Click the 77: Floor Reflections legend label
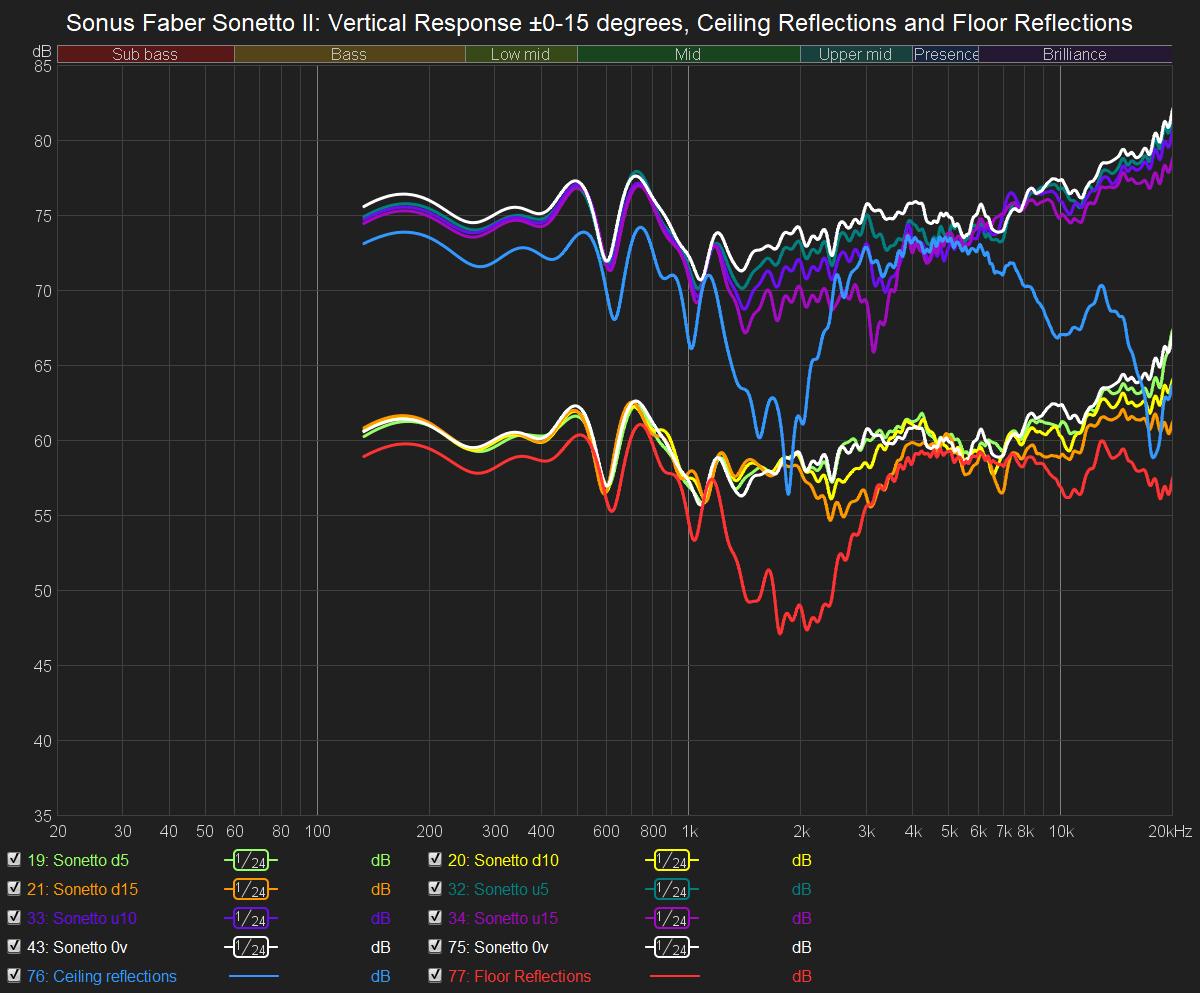Screen dimensions: 1200x993 tap(519, 976)
